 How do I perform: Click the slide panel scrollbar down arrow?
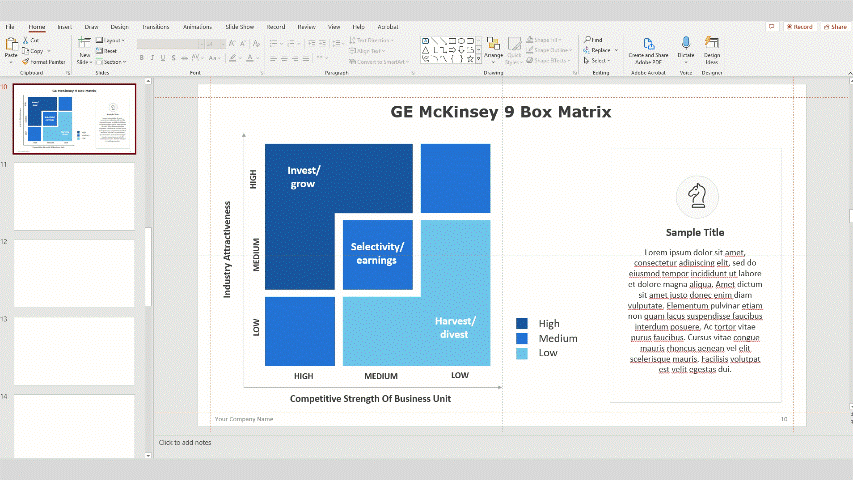point(148,455)
